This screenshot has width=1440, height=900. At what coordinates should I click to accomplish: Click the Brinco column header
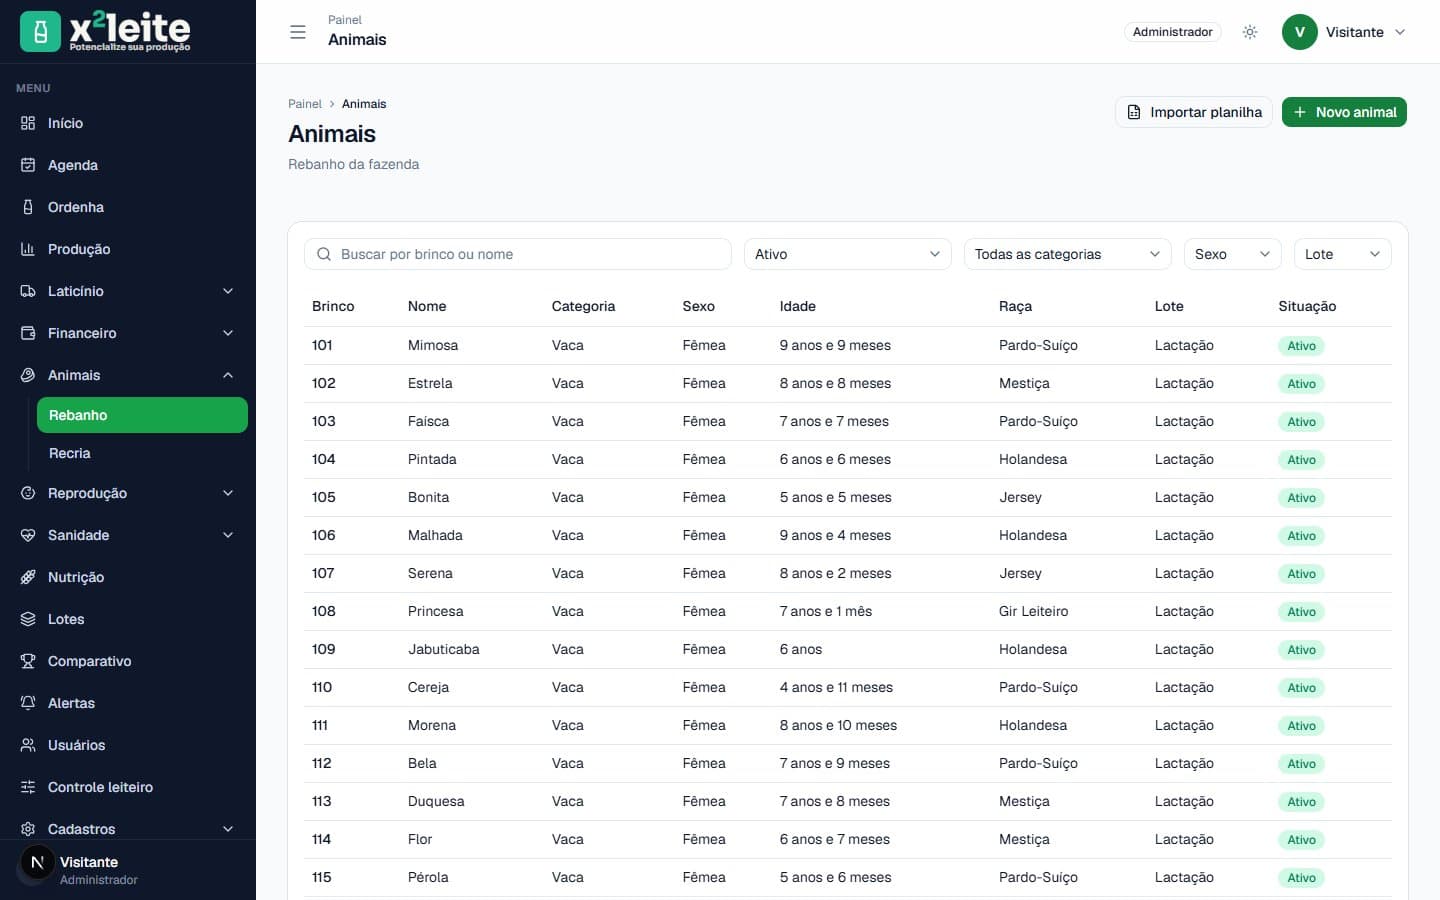(x=333, y=306)
